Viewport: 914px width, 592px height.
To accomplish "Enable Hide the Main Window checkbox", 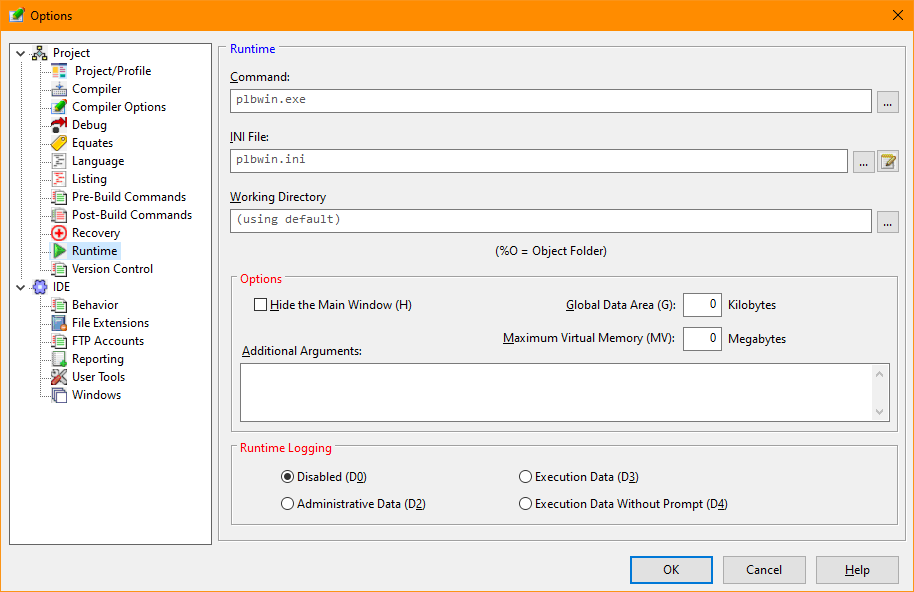I will point(261,305).
